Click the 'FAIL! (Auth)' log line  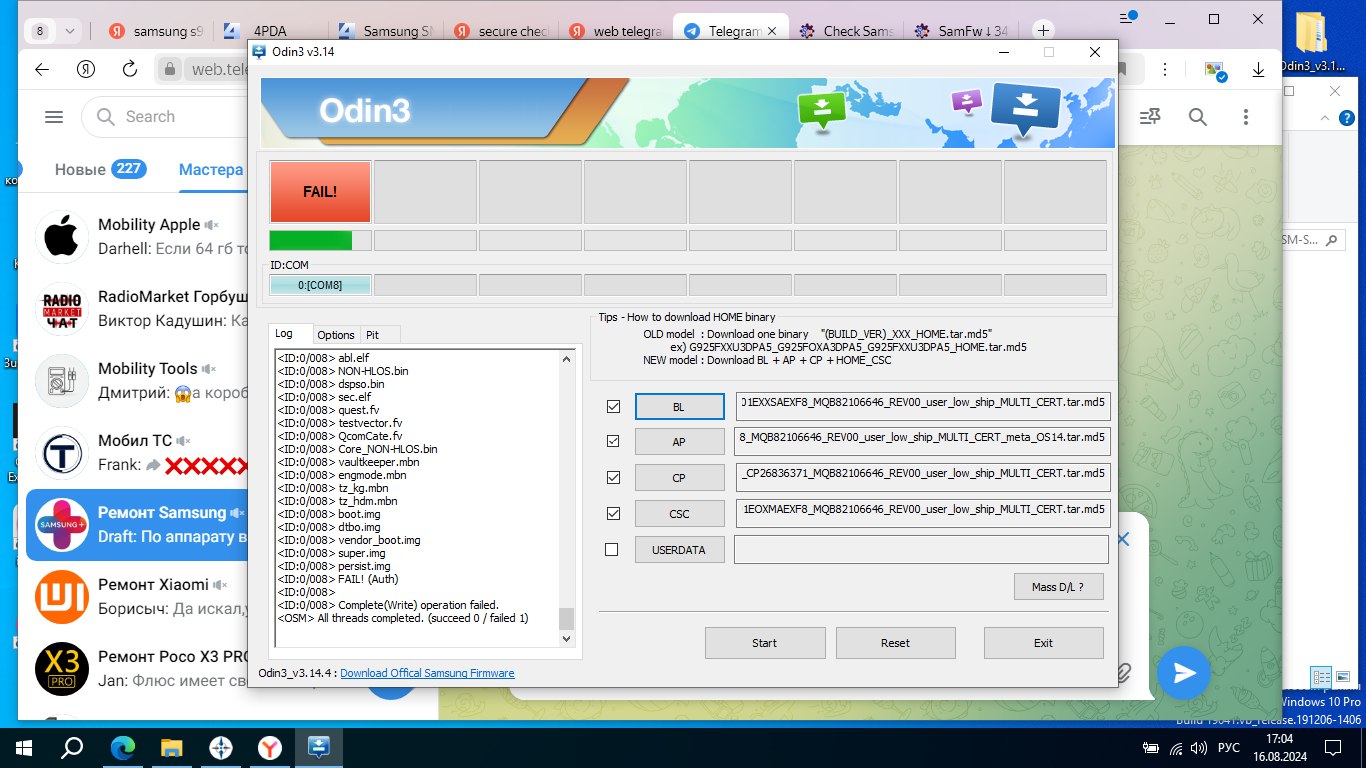tap(337, 579)
